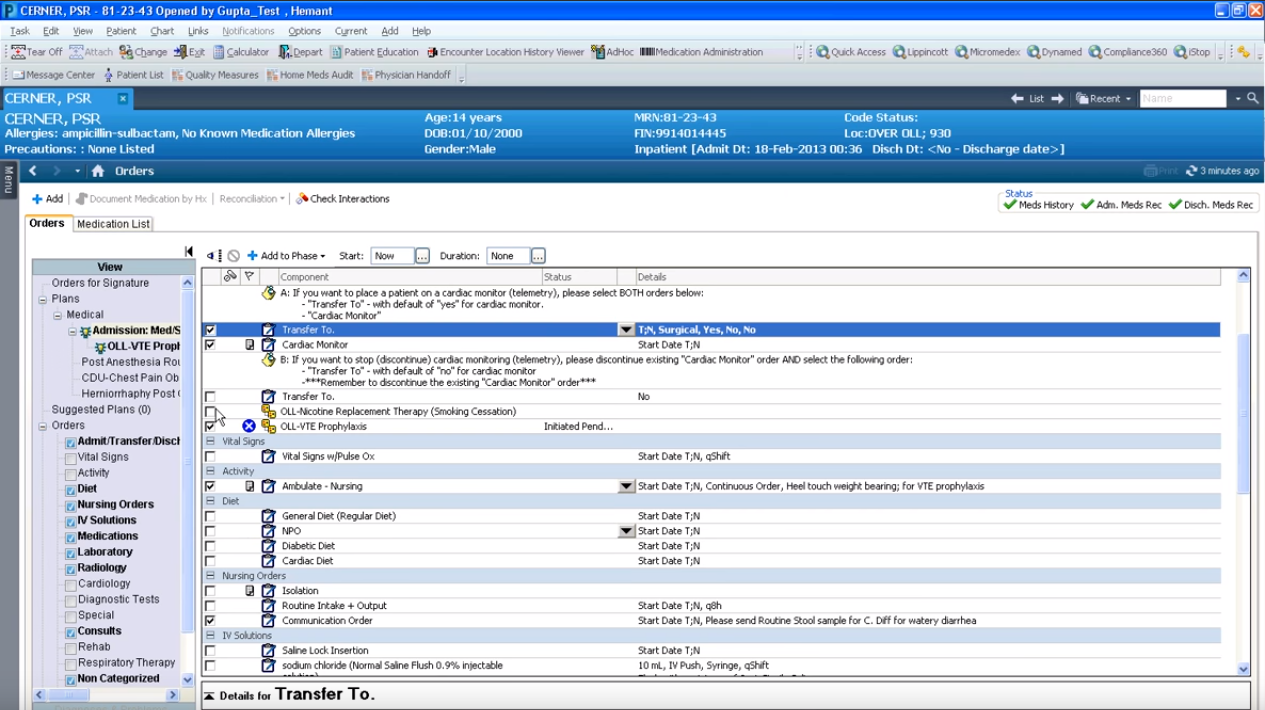Check the Vital Signs w/Pulse Ox order
The height and width of the screenshot is (710, 1265).
pos(210,457)
